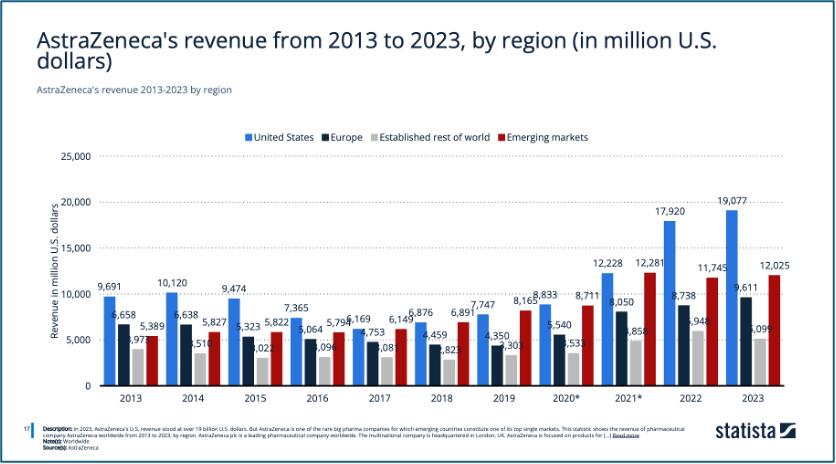Click the blue United States legend swatch
This screenshot has height=464, width=836.
(248, 138)
